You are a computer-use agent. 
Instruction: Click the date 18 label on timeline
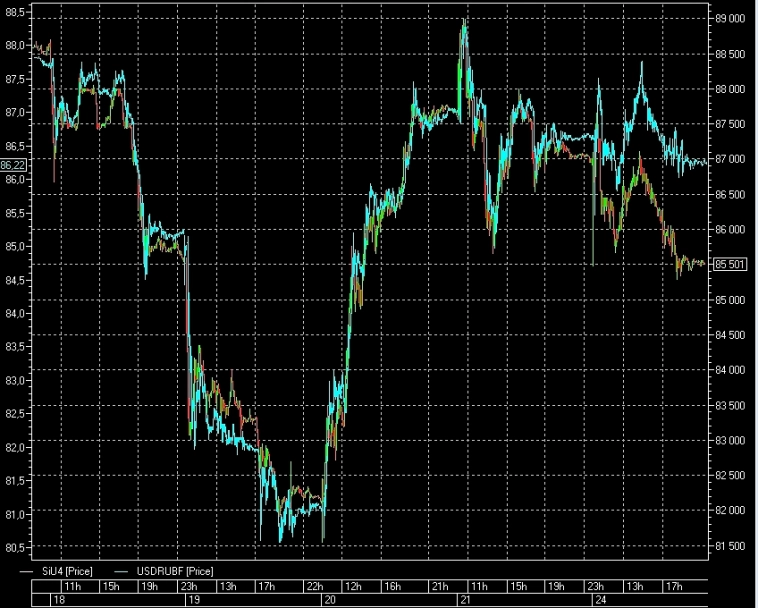coord(59,600)
